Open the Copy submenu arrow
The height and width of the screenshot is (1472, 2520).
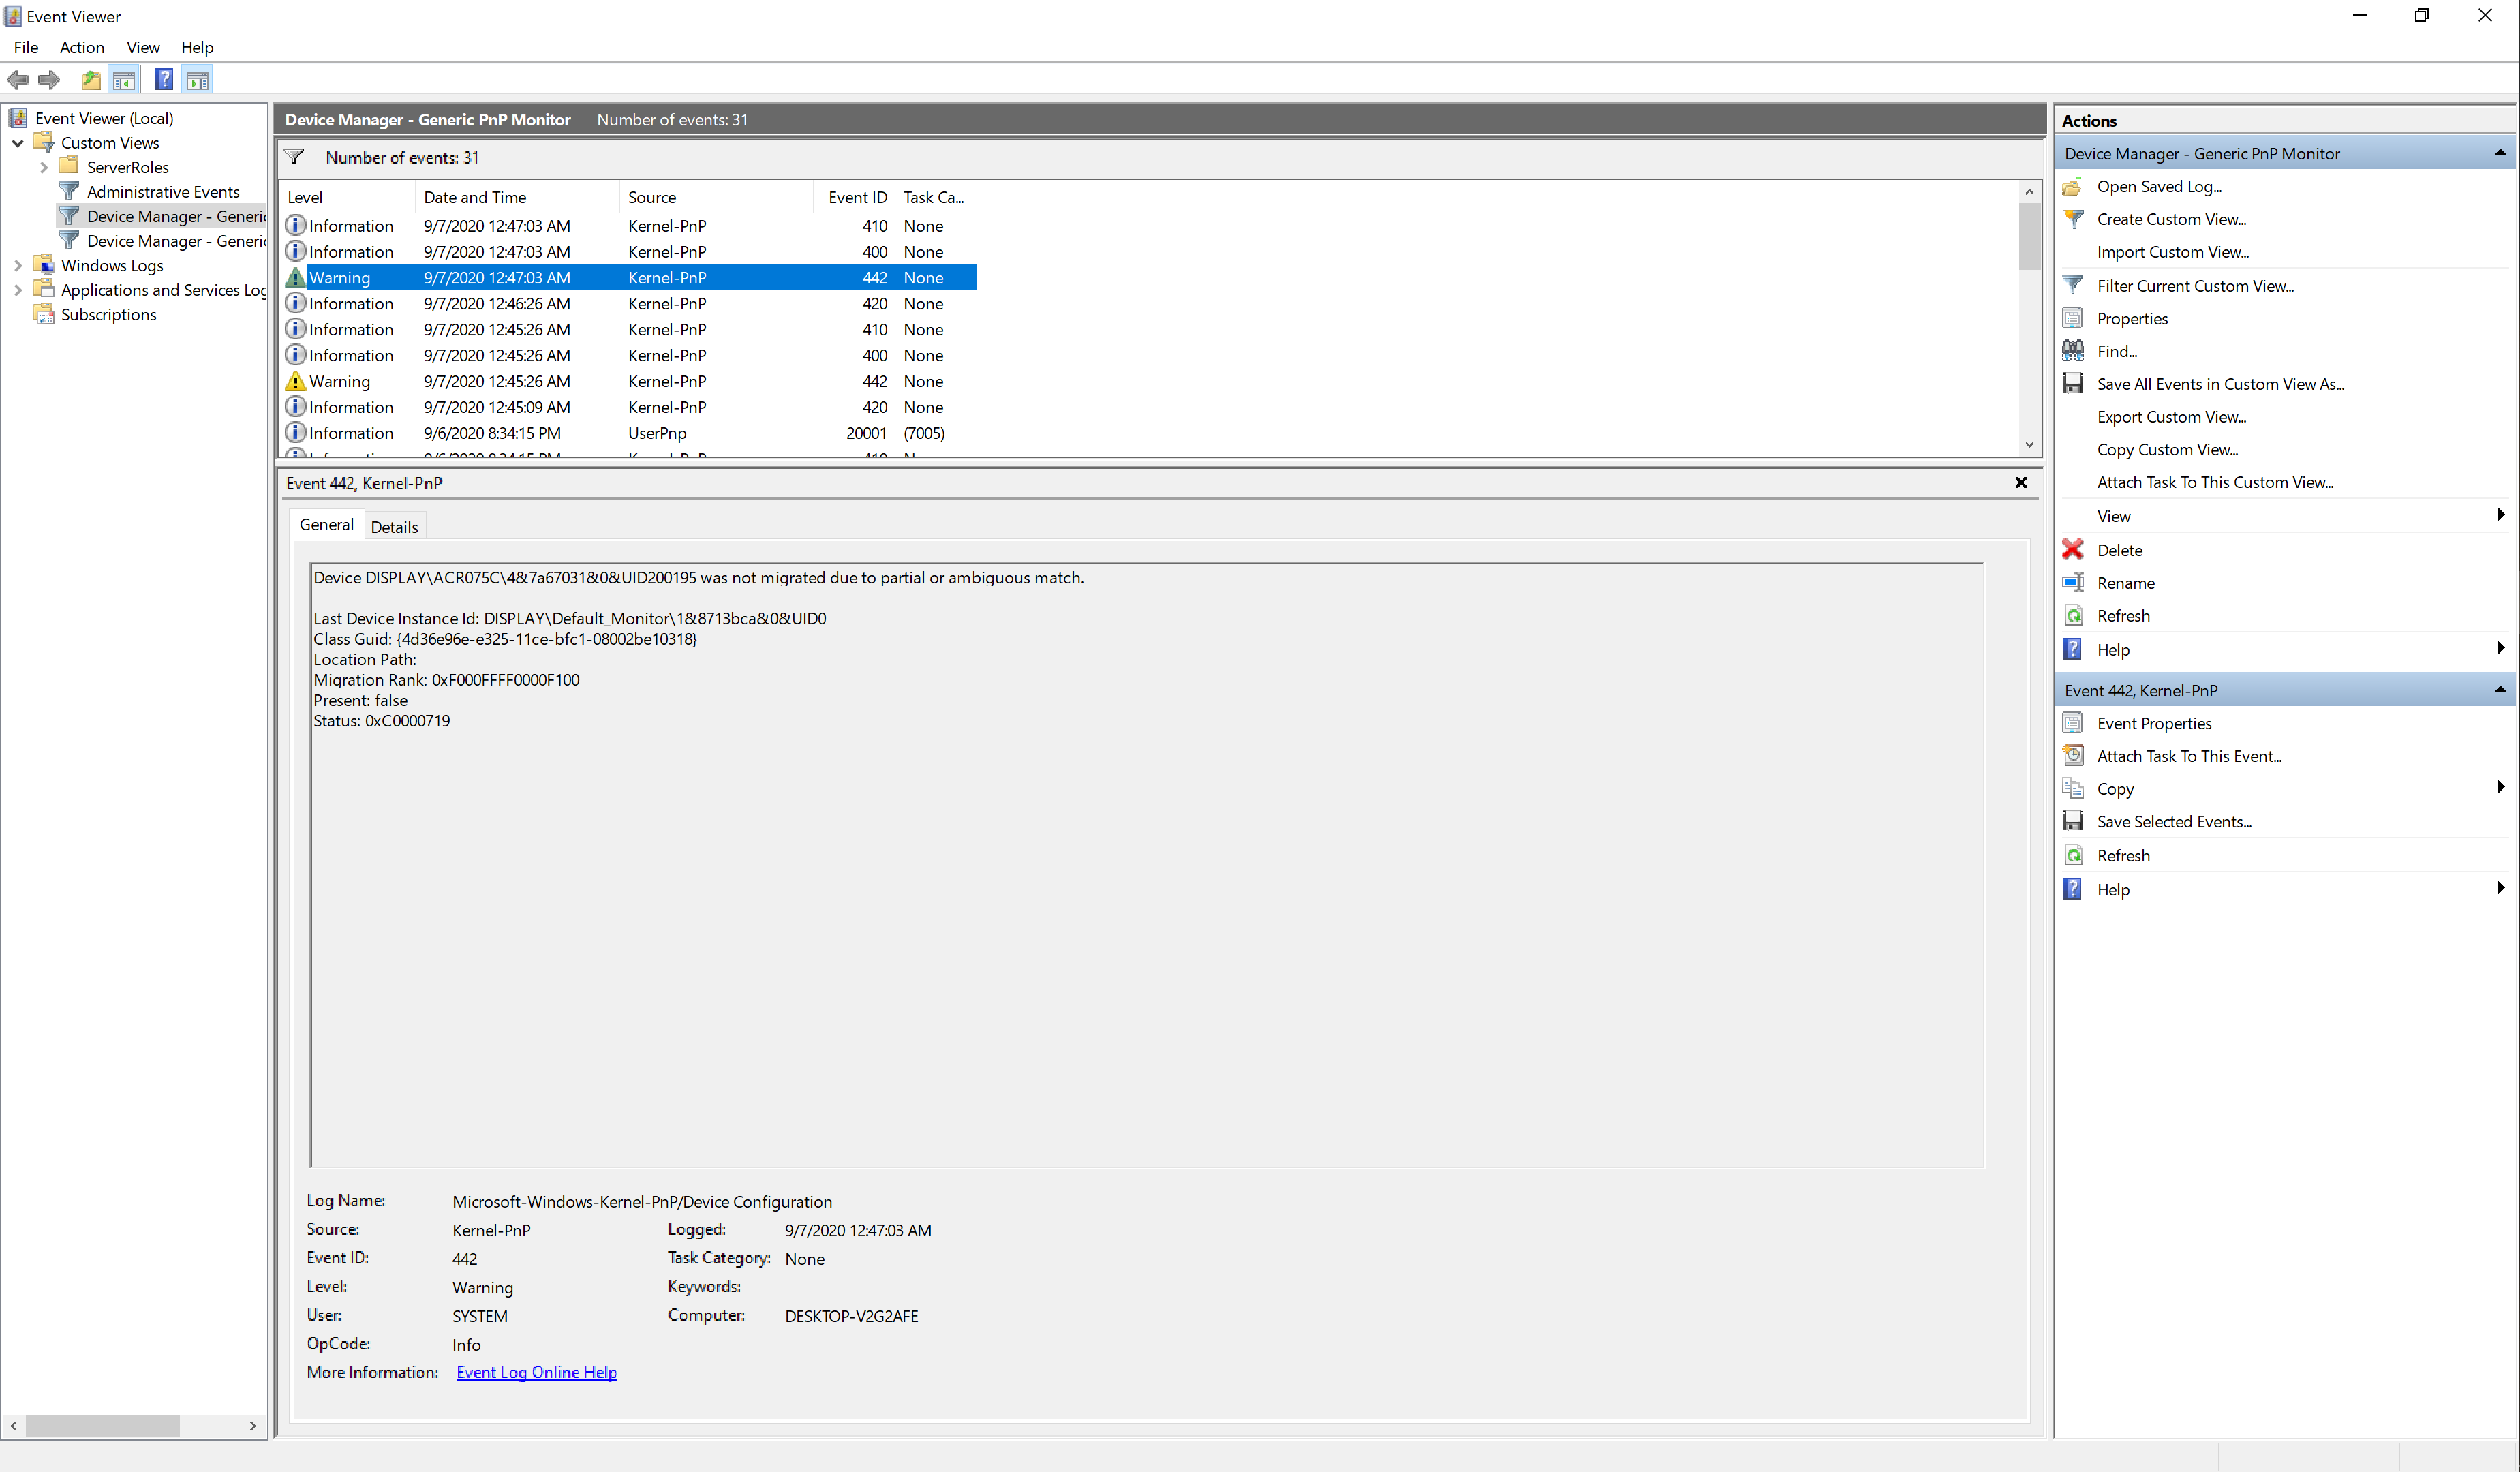pos(2500,788)
